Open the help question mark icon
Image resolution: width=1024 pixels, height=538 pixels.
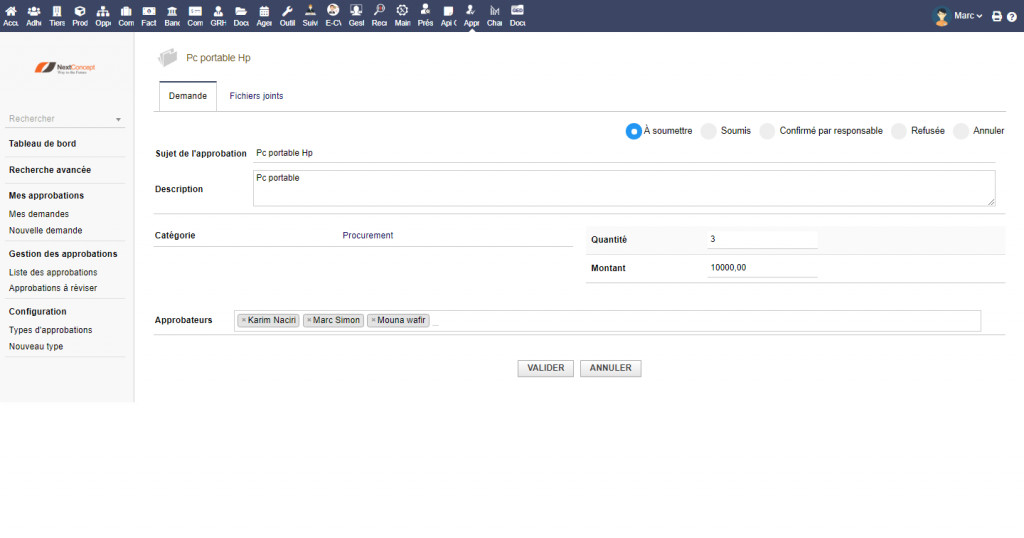click(1011, 16)
